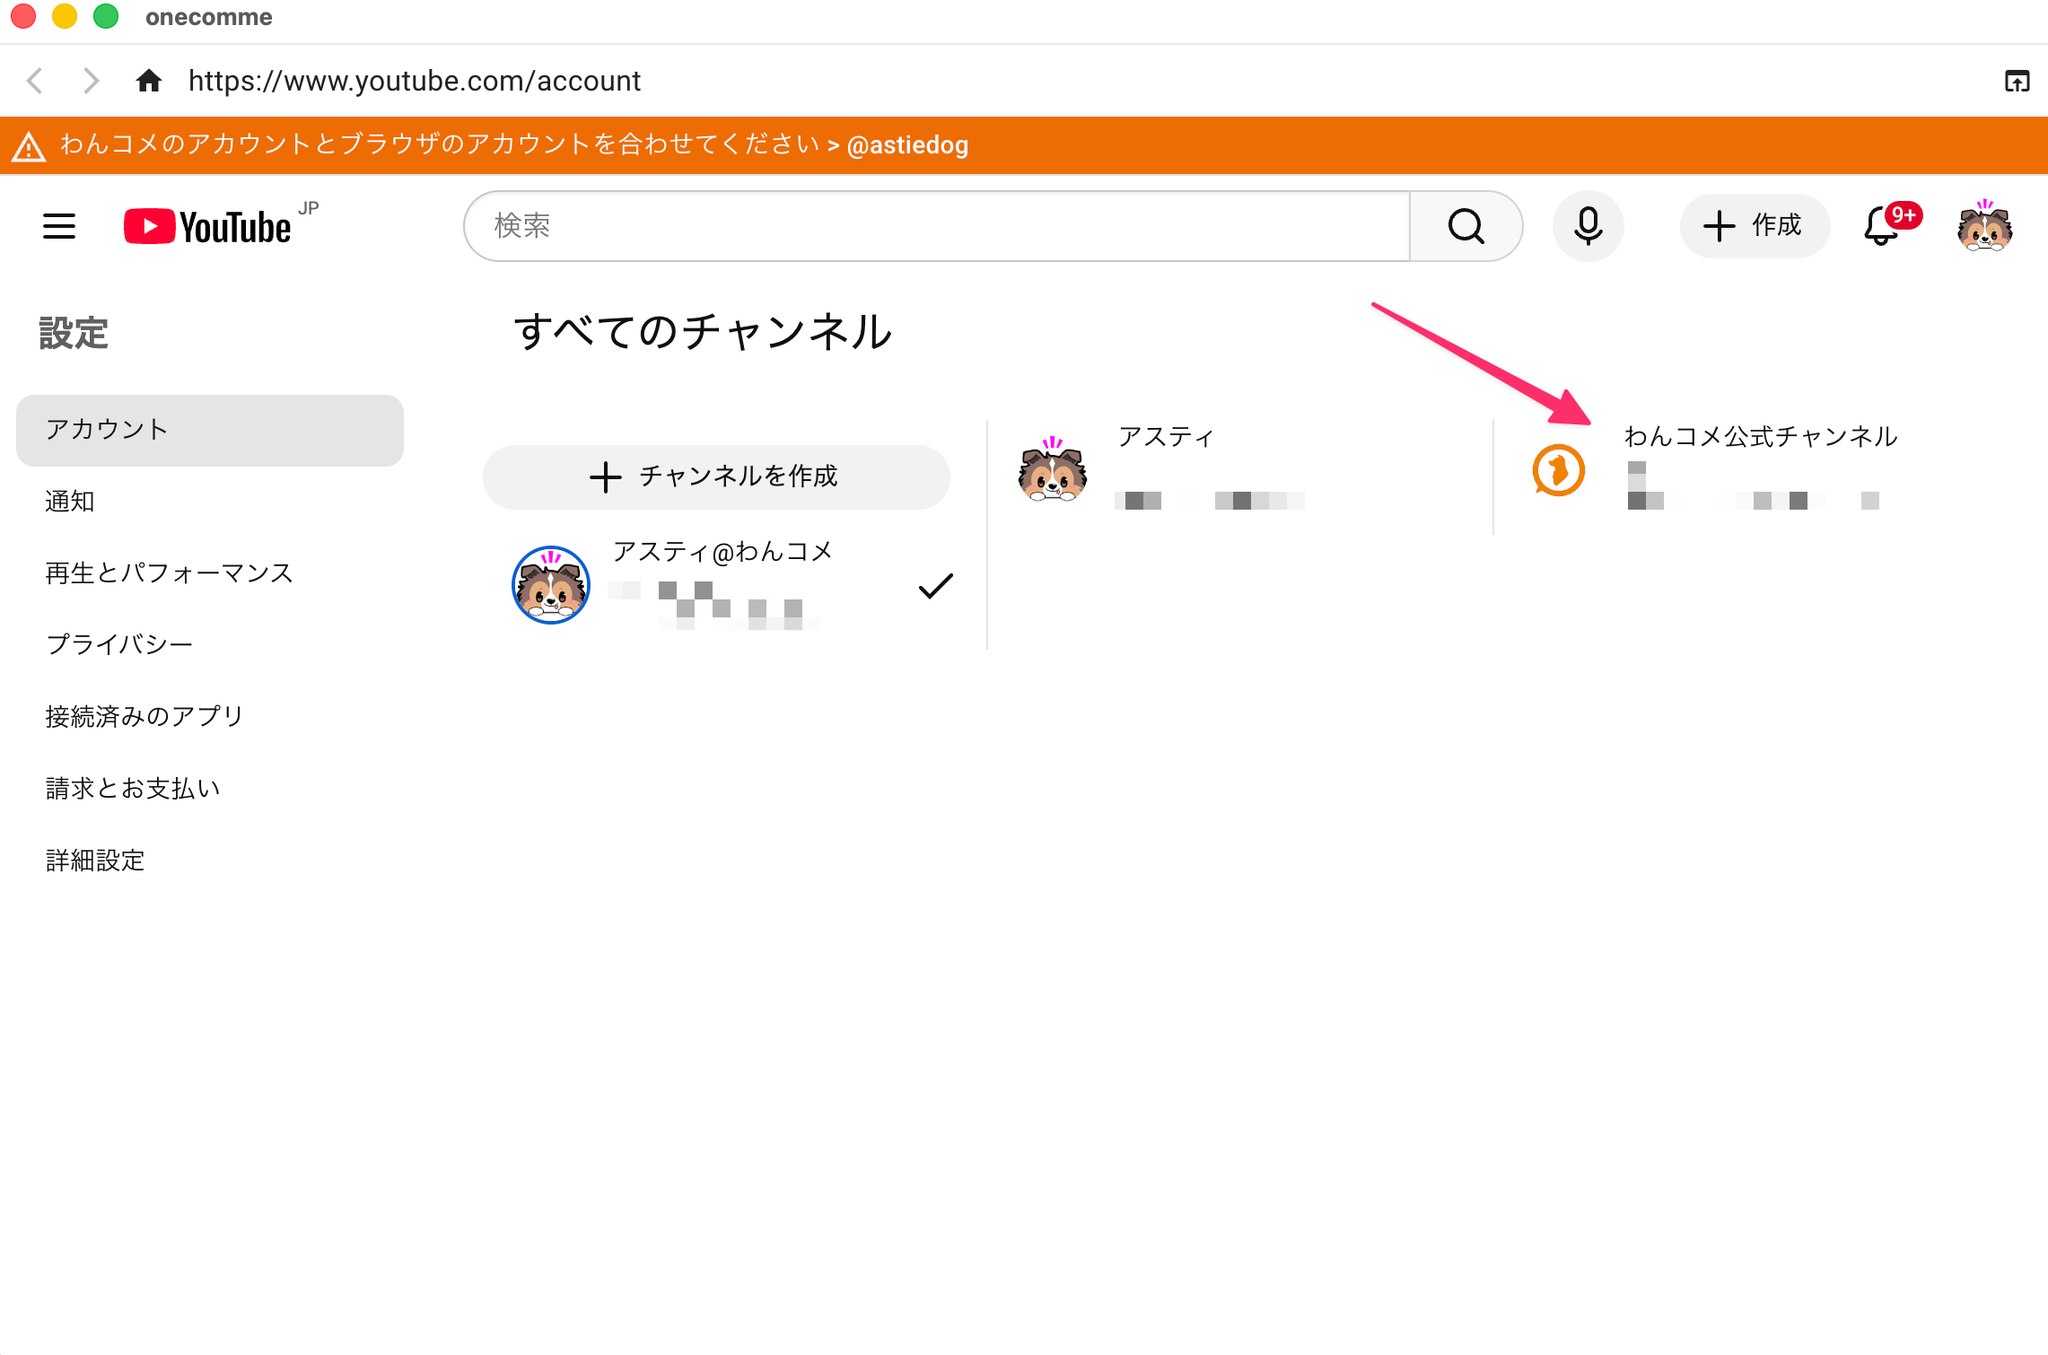
Task: Click the search magnifier button
Action: tap(1466, 226)
